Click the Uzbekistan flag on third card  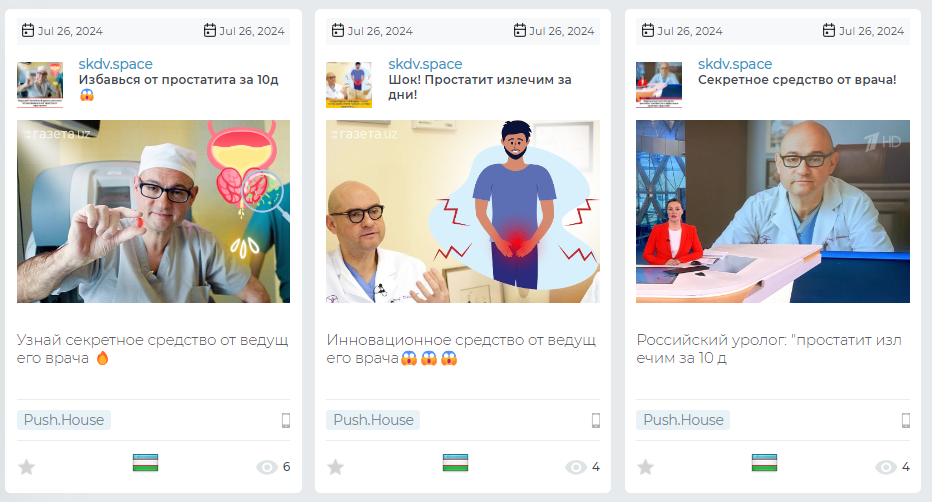(764, 462)
